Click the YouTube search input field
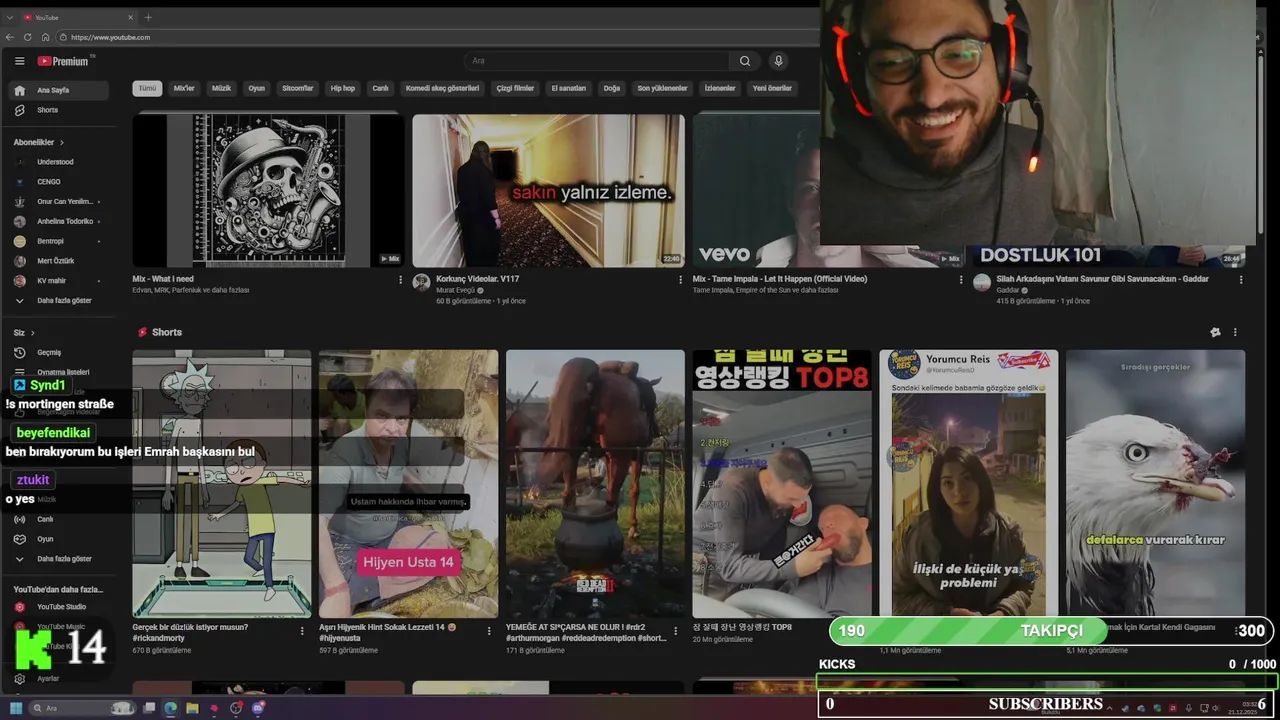This screenshot has height=720, width=1280. point(597,61)
